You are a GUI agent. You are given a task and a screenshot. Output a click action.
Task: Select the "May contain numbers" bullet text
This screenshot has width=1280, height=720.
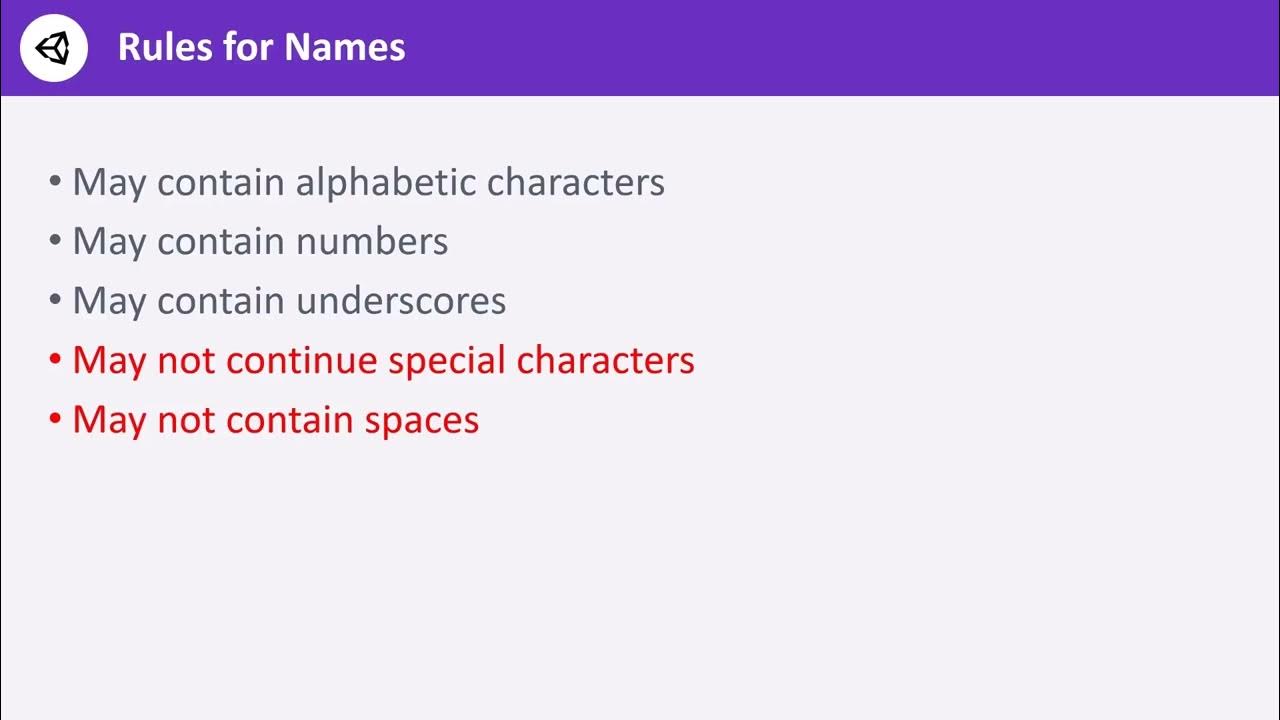coord(260,242)
